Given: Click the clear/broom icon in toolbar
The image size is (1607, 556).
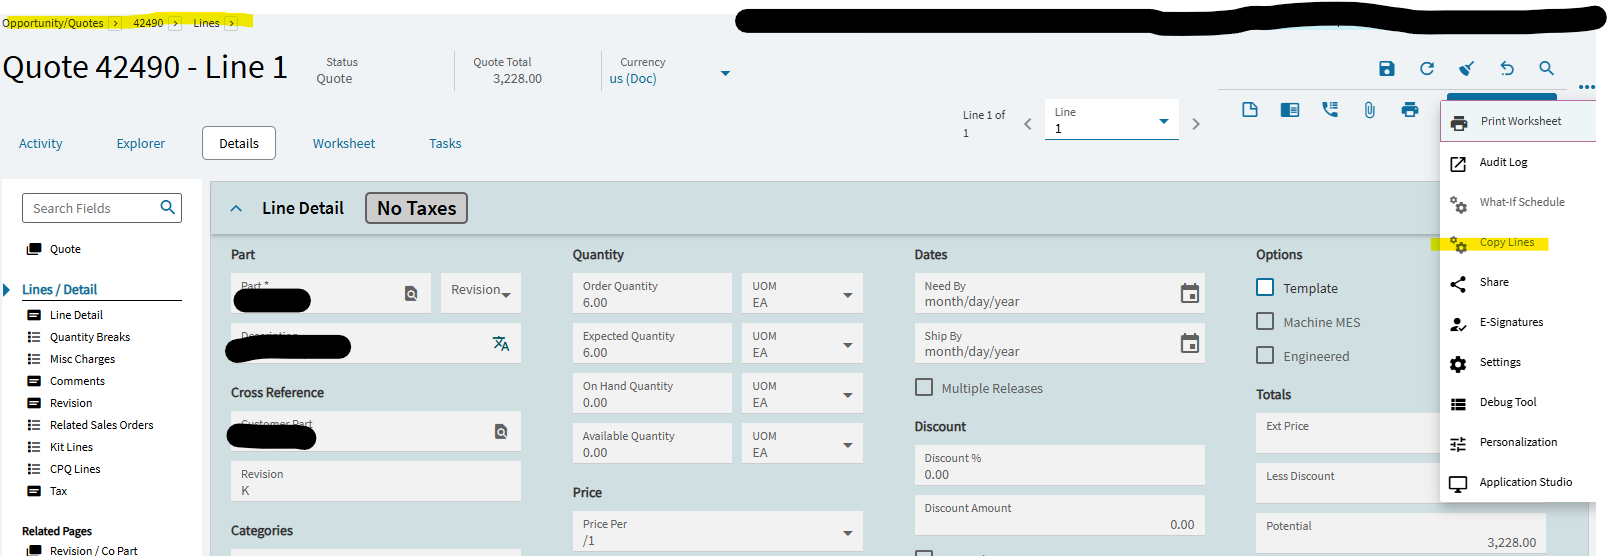Looking at the screenshot, I should point(1466,69).
